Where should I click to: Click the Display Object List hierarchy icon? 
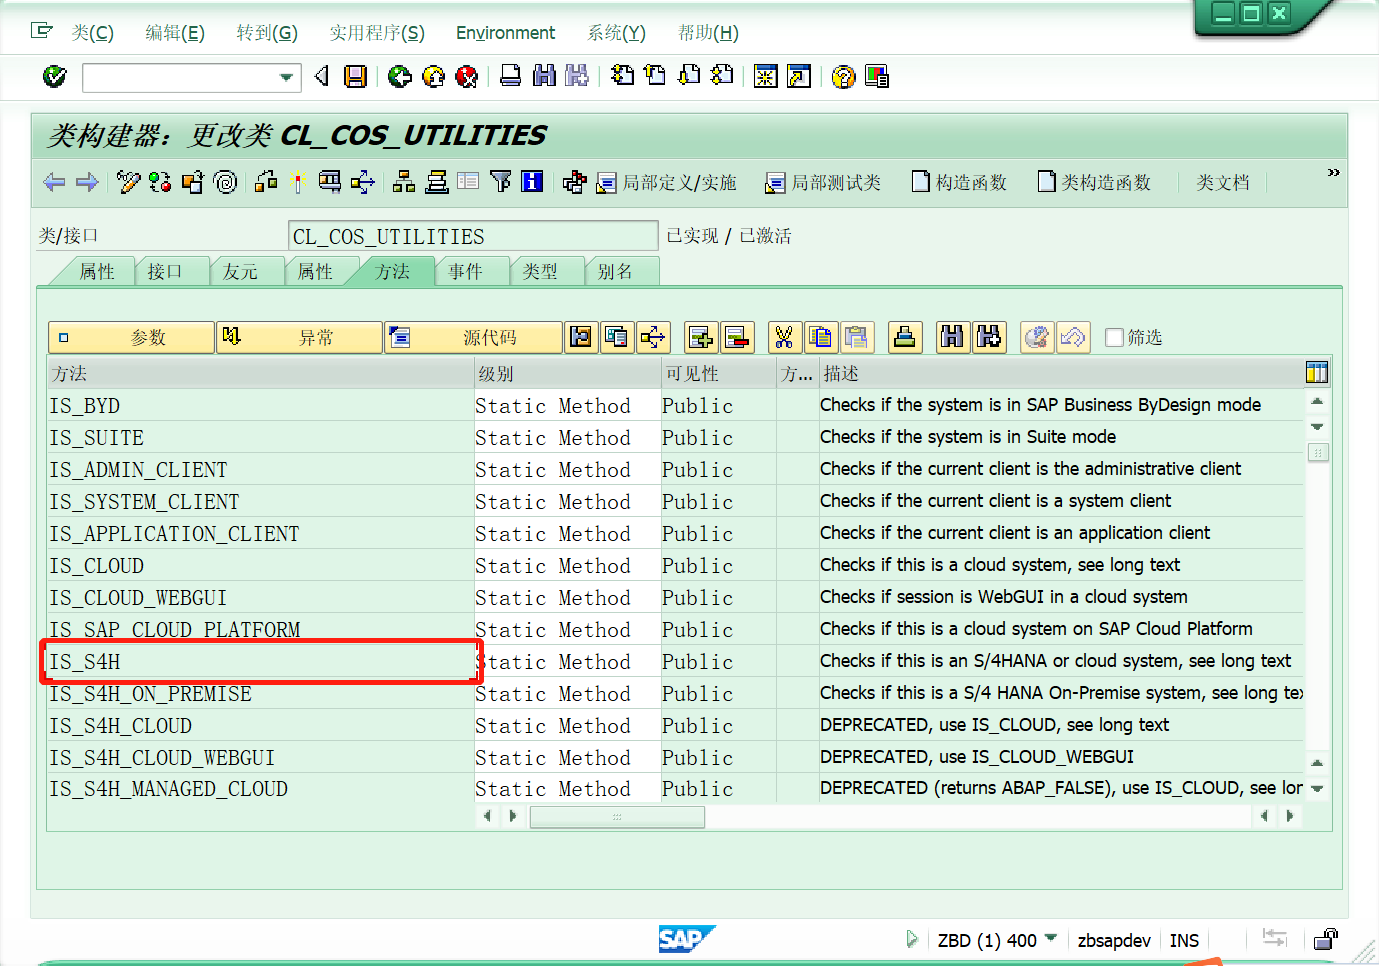pyautogui.click(x=404, y=182)
